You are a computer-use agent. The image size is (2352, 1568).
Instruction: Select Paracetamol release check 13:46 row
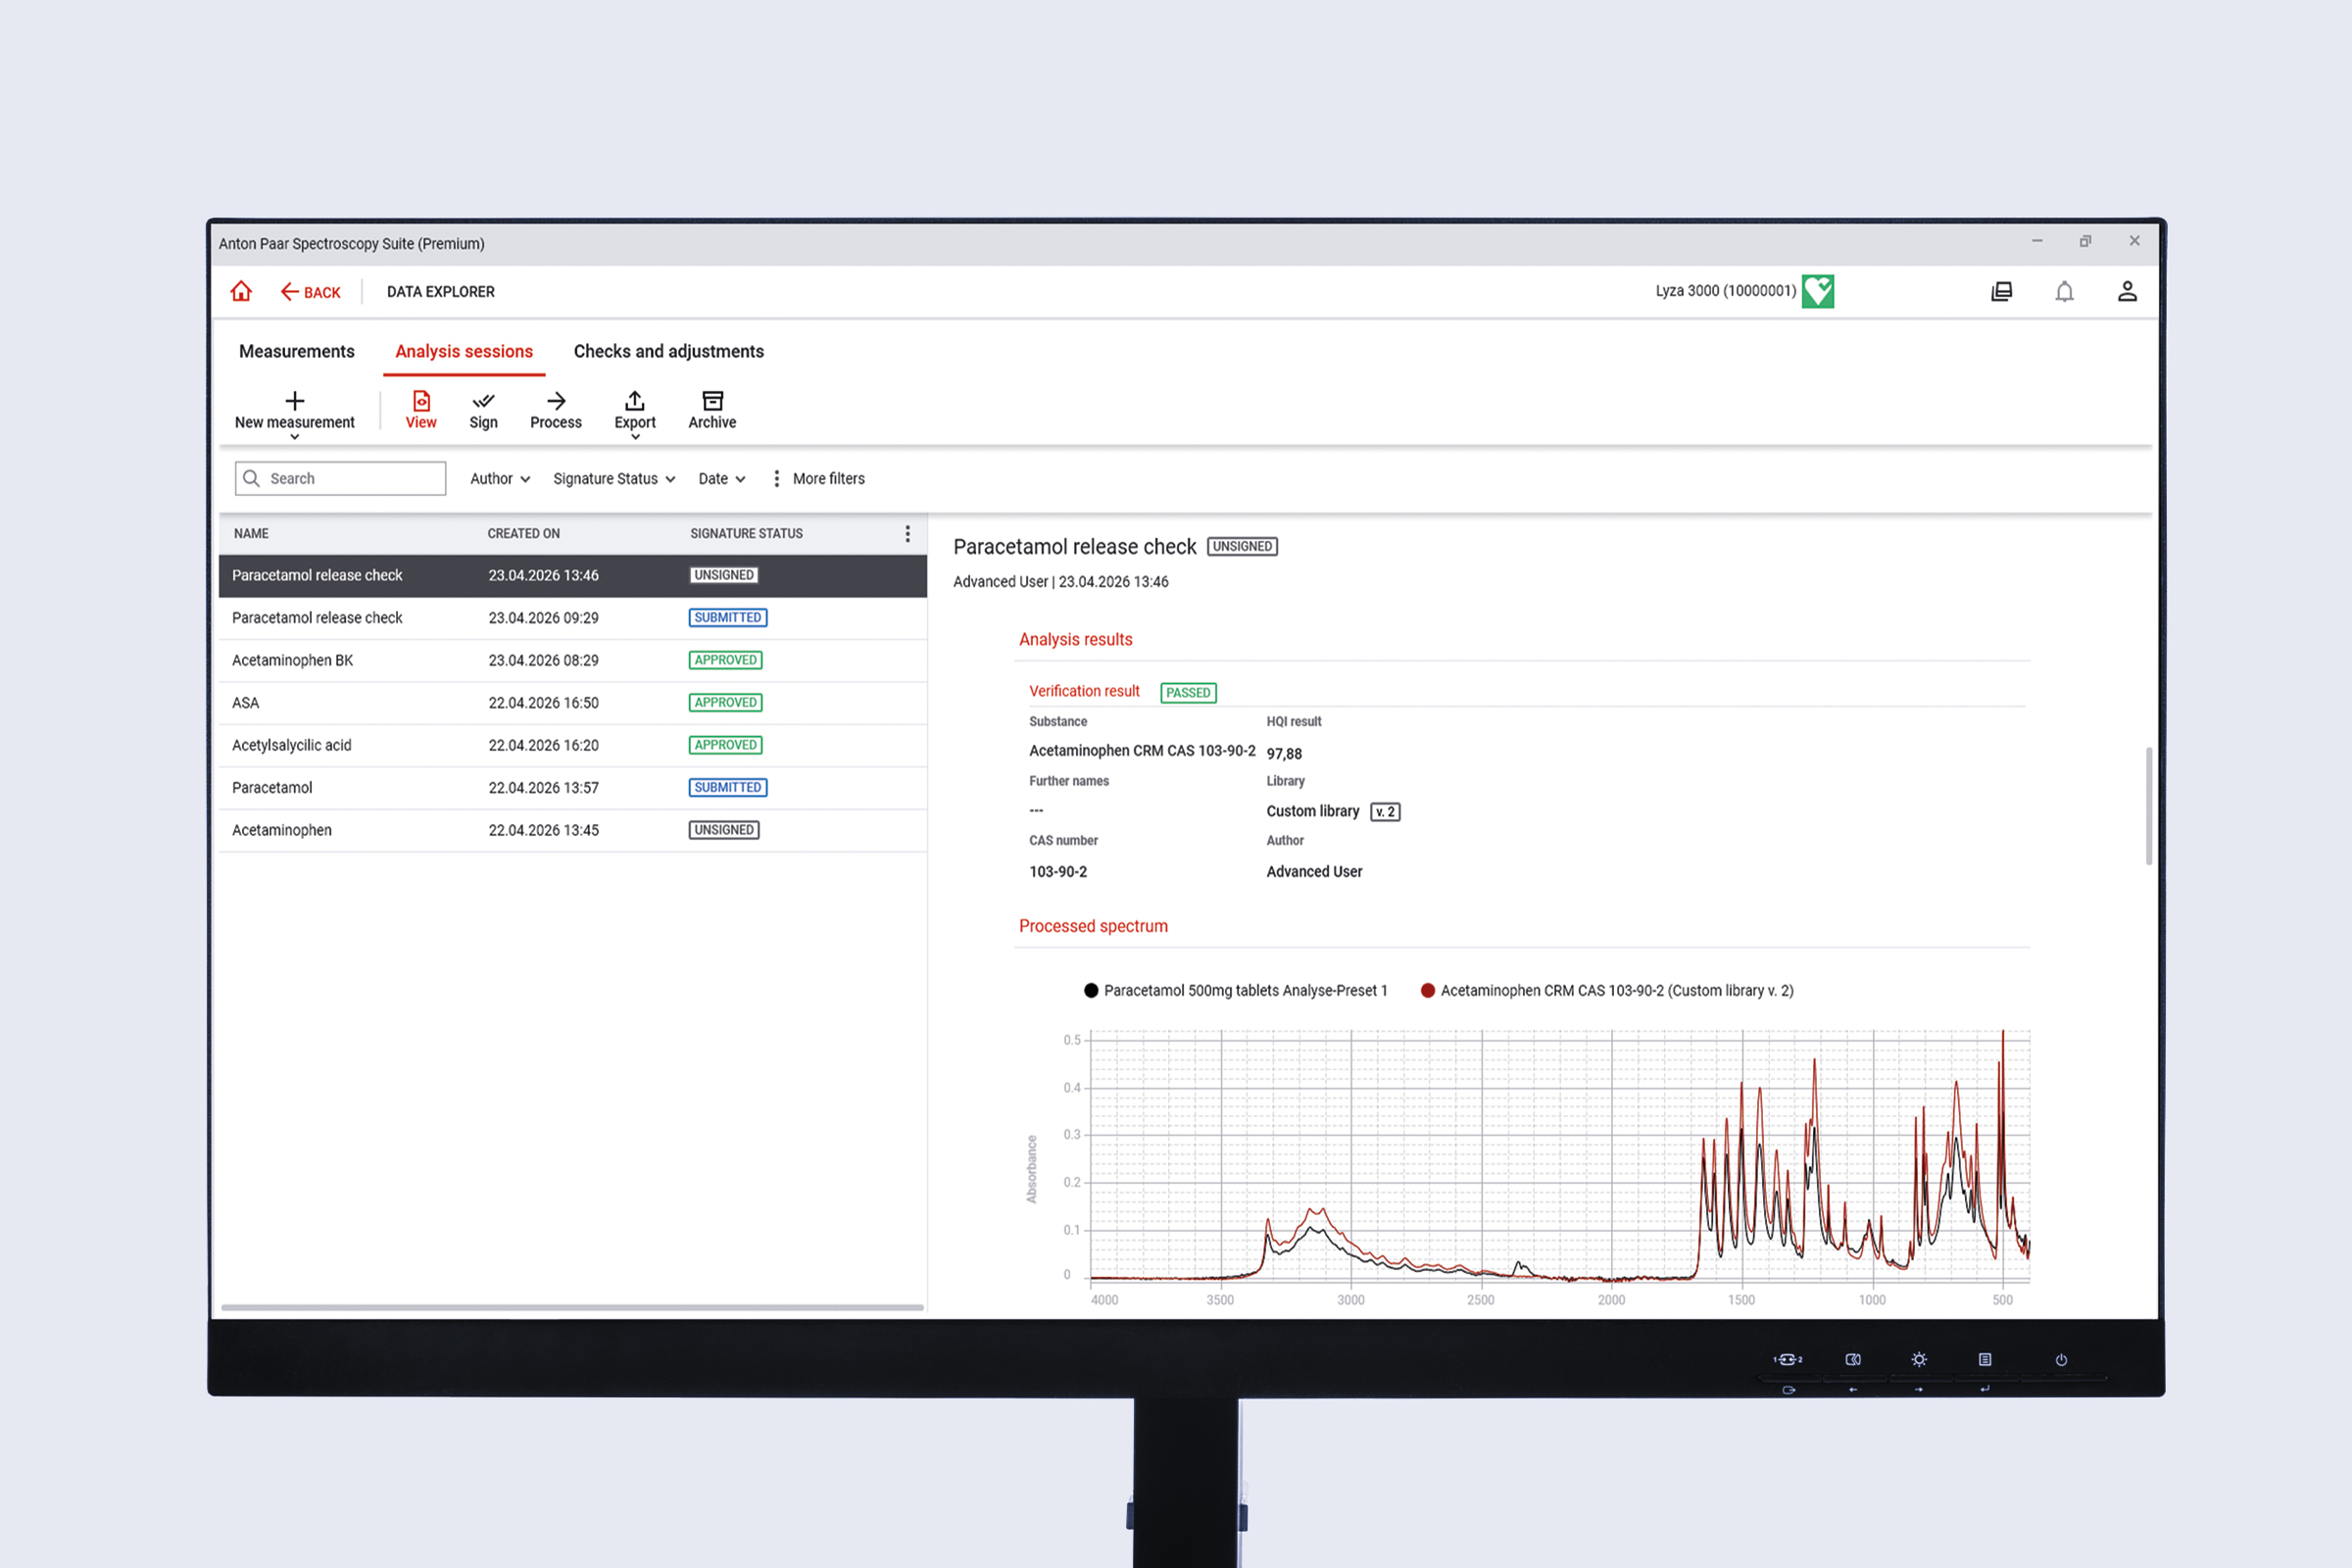click(573, 576)
